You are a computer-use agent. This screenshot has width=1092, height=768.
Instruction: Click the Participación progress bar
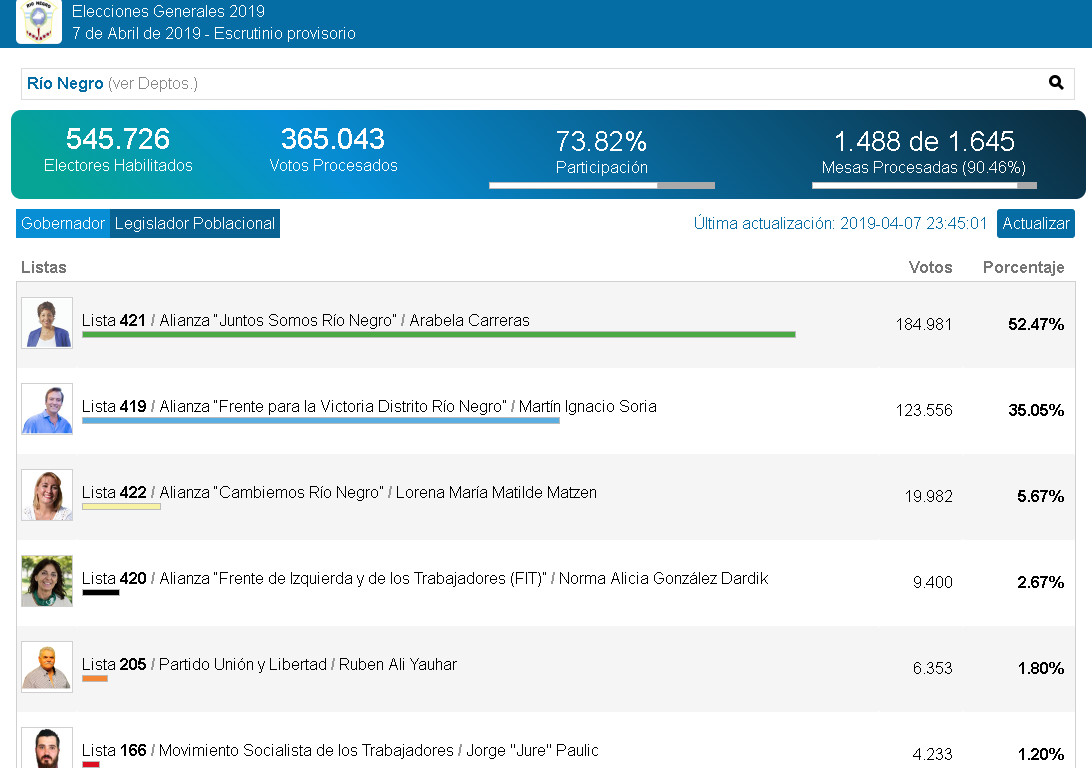[x=601, y=185]
